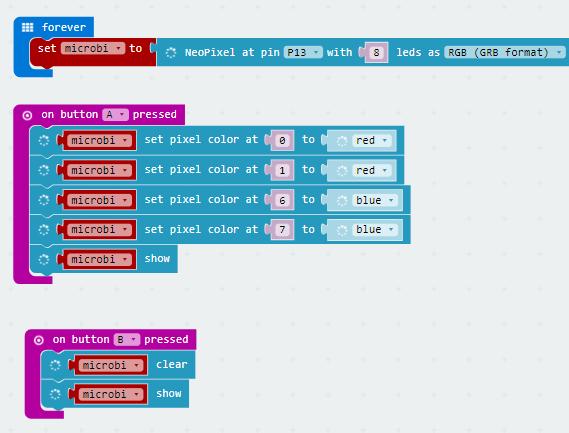The width and height of the screenshot is (569, 433).
Task: Change the blue color dropdown at pixel 6
Action: (375, 200)
